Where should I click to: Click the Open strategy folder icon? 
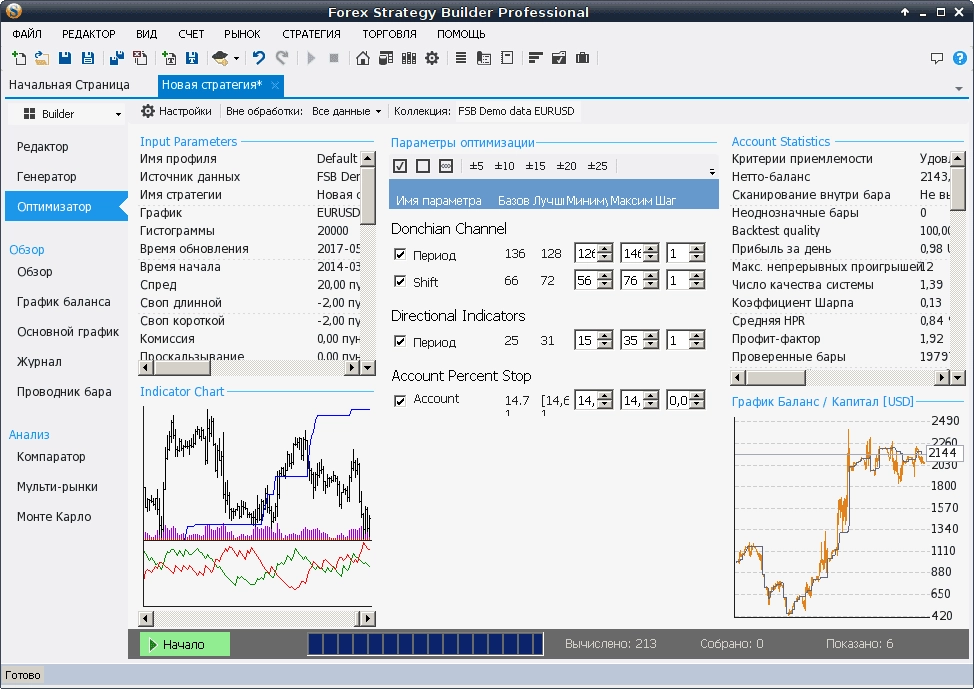coord(42,58)
